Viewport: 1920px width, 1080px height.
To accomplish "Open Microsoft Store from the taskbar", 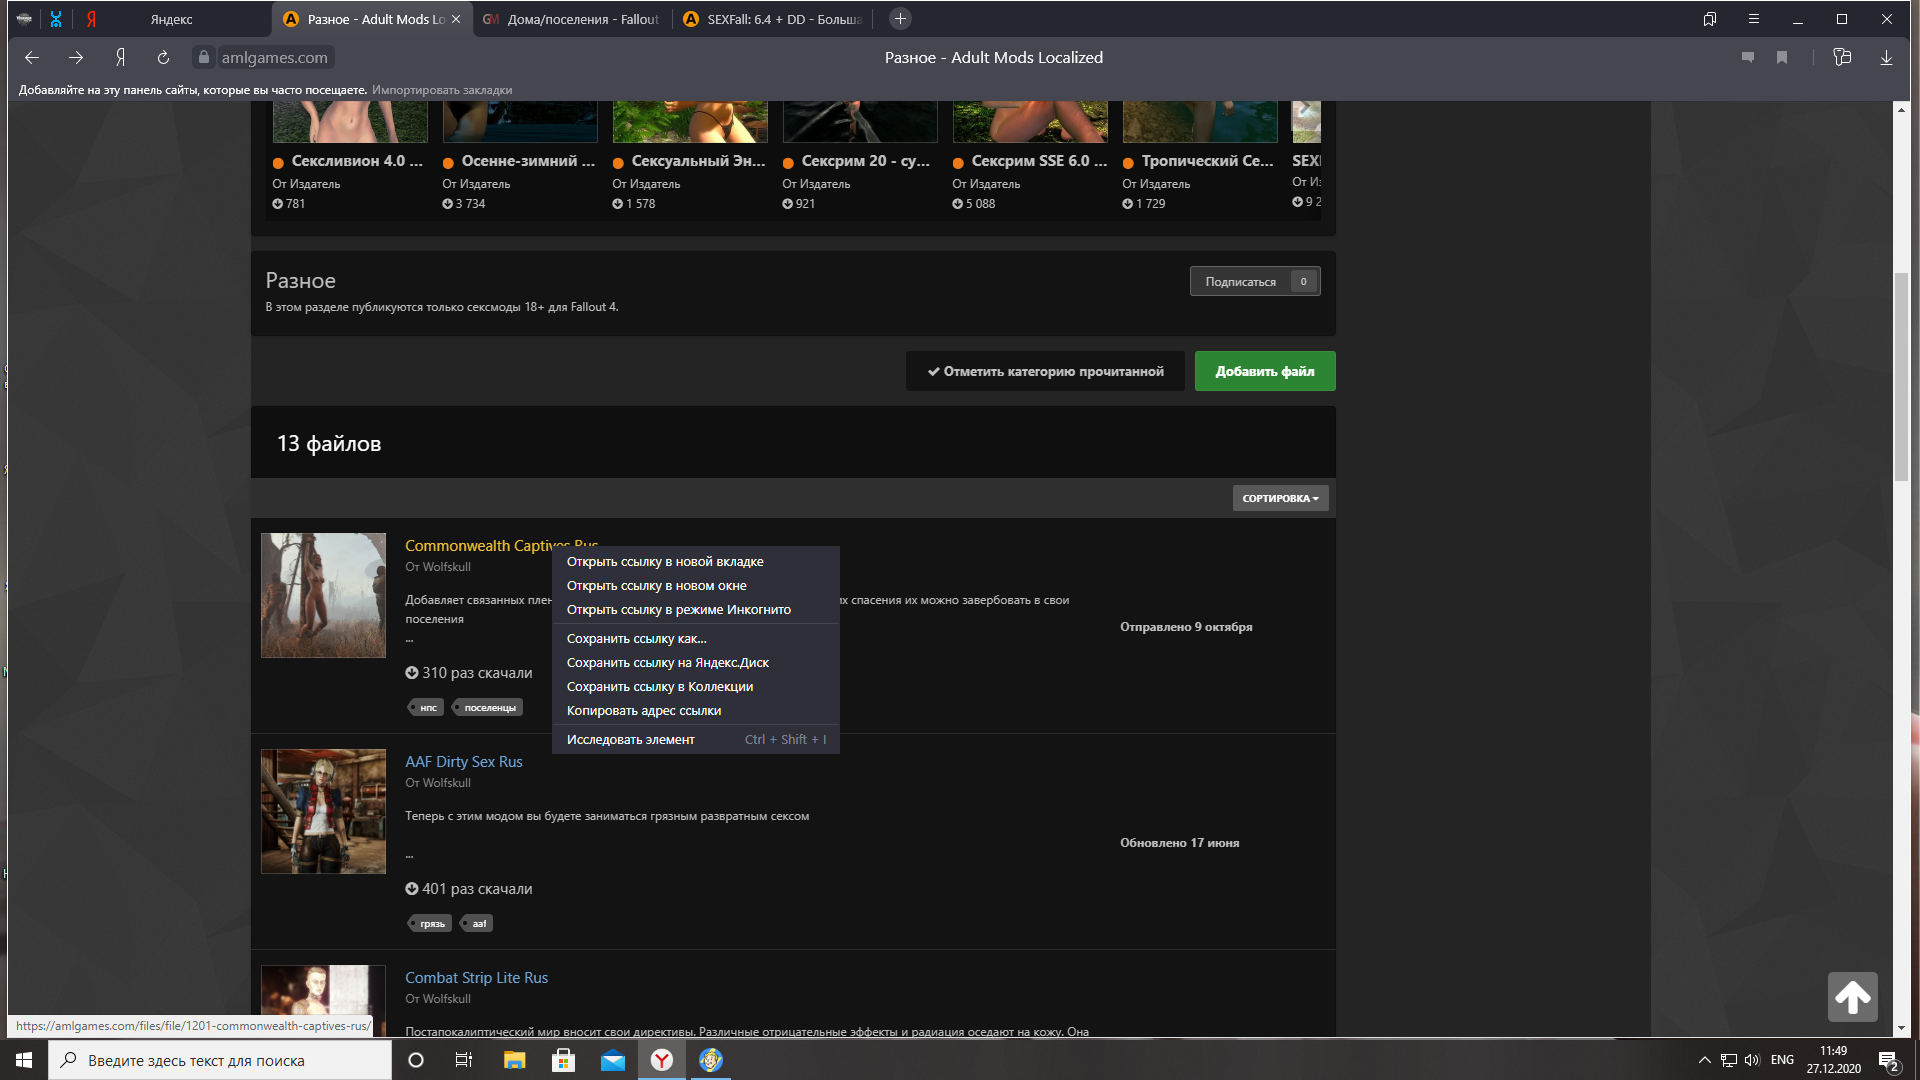I will coord(563,1060).
